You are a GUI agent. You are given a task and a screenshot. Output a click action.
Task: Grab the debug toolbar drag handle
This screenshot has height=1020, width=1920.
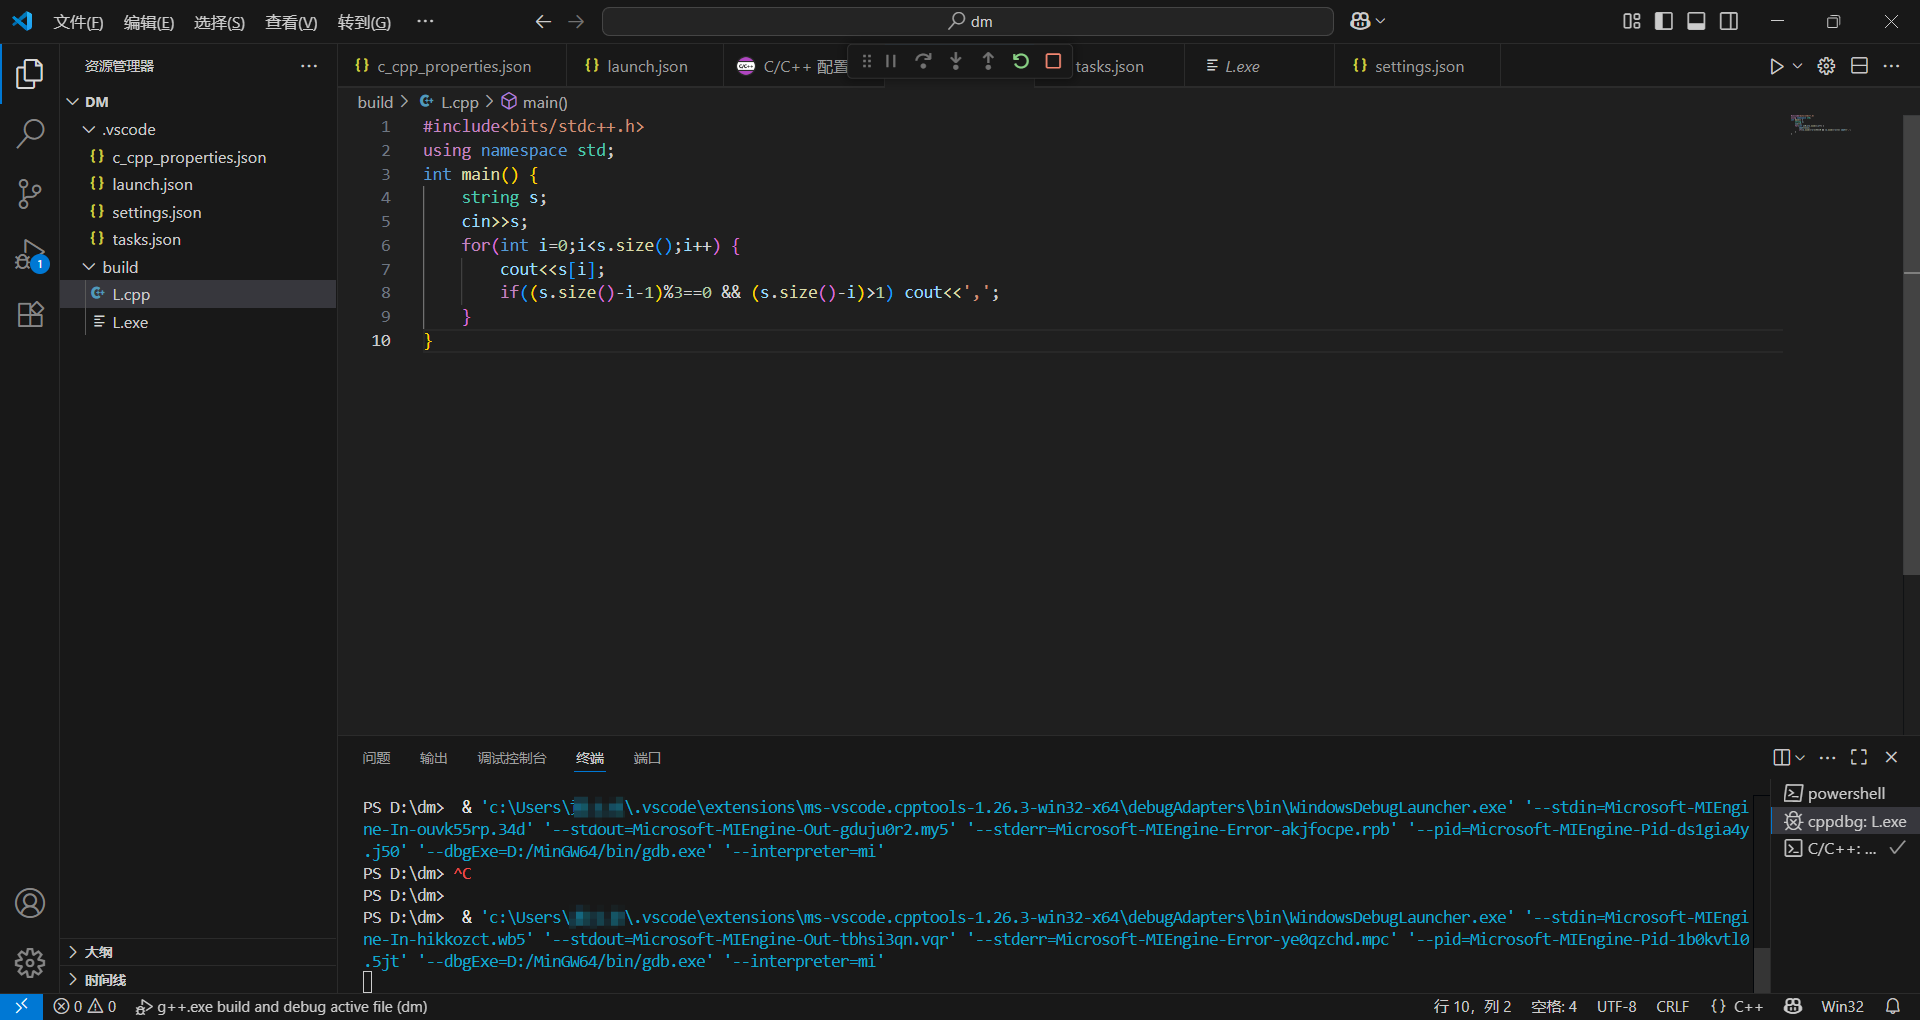point(867,62)
